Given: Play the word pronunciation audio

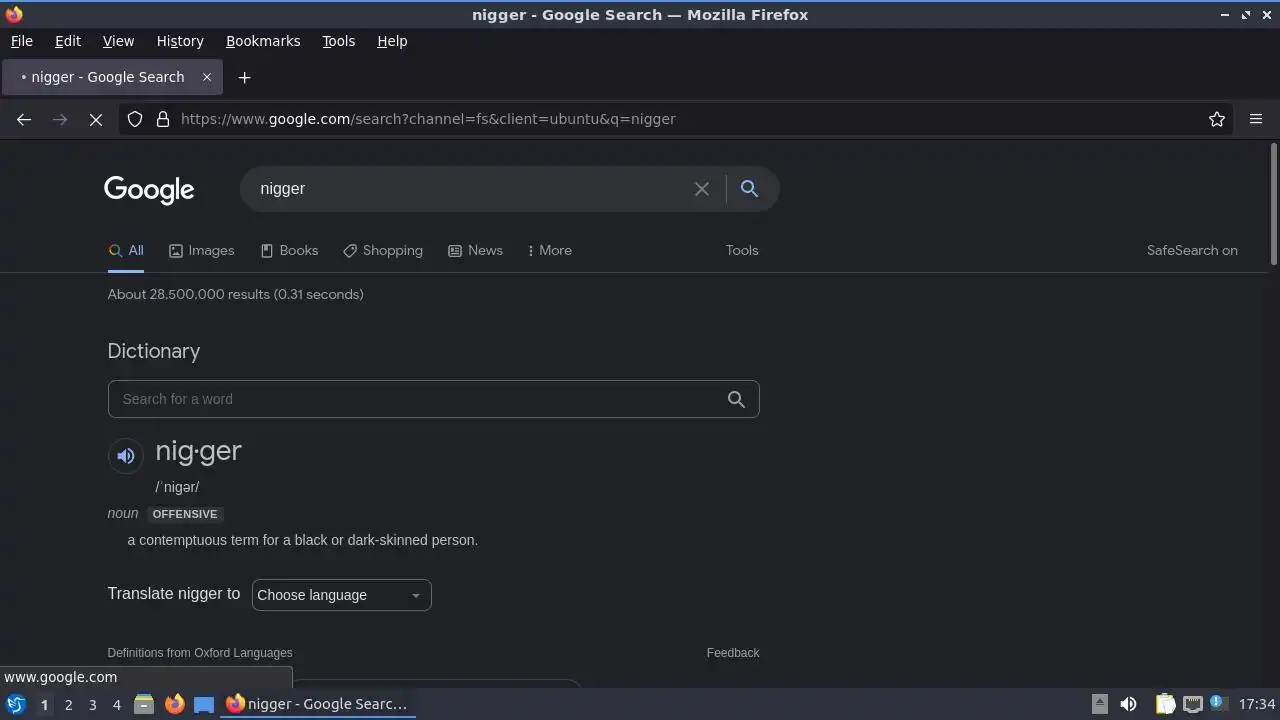Looking at the screenshot, I should pos(126,456).
